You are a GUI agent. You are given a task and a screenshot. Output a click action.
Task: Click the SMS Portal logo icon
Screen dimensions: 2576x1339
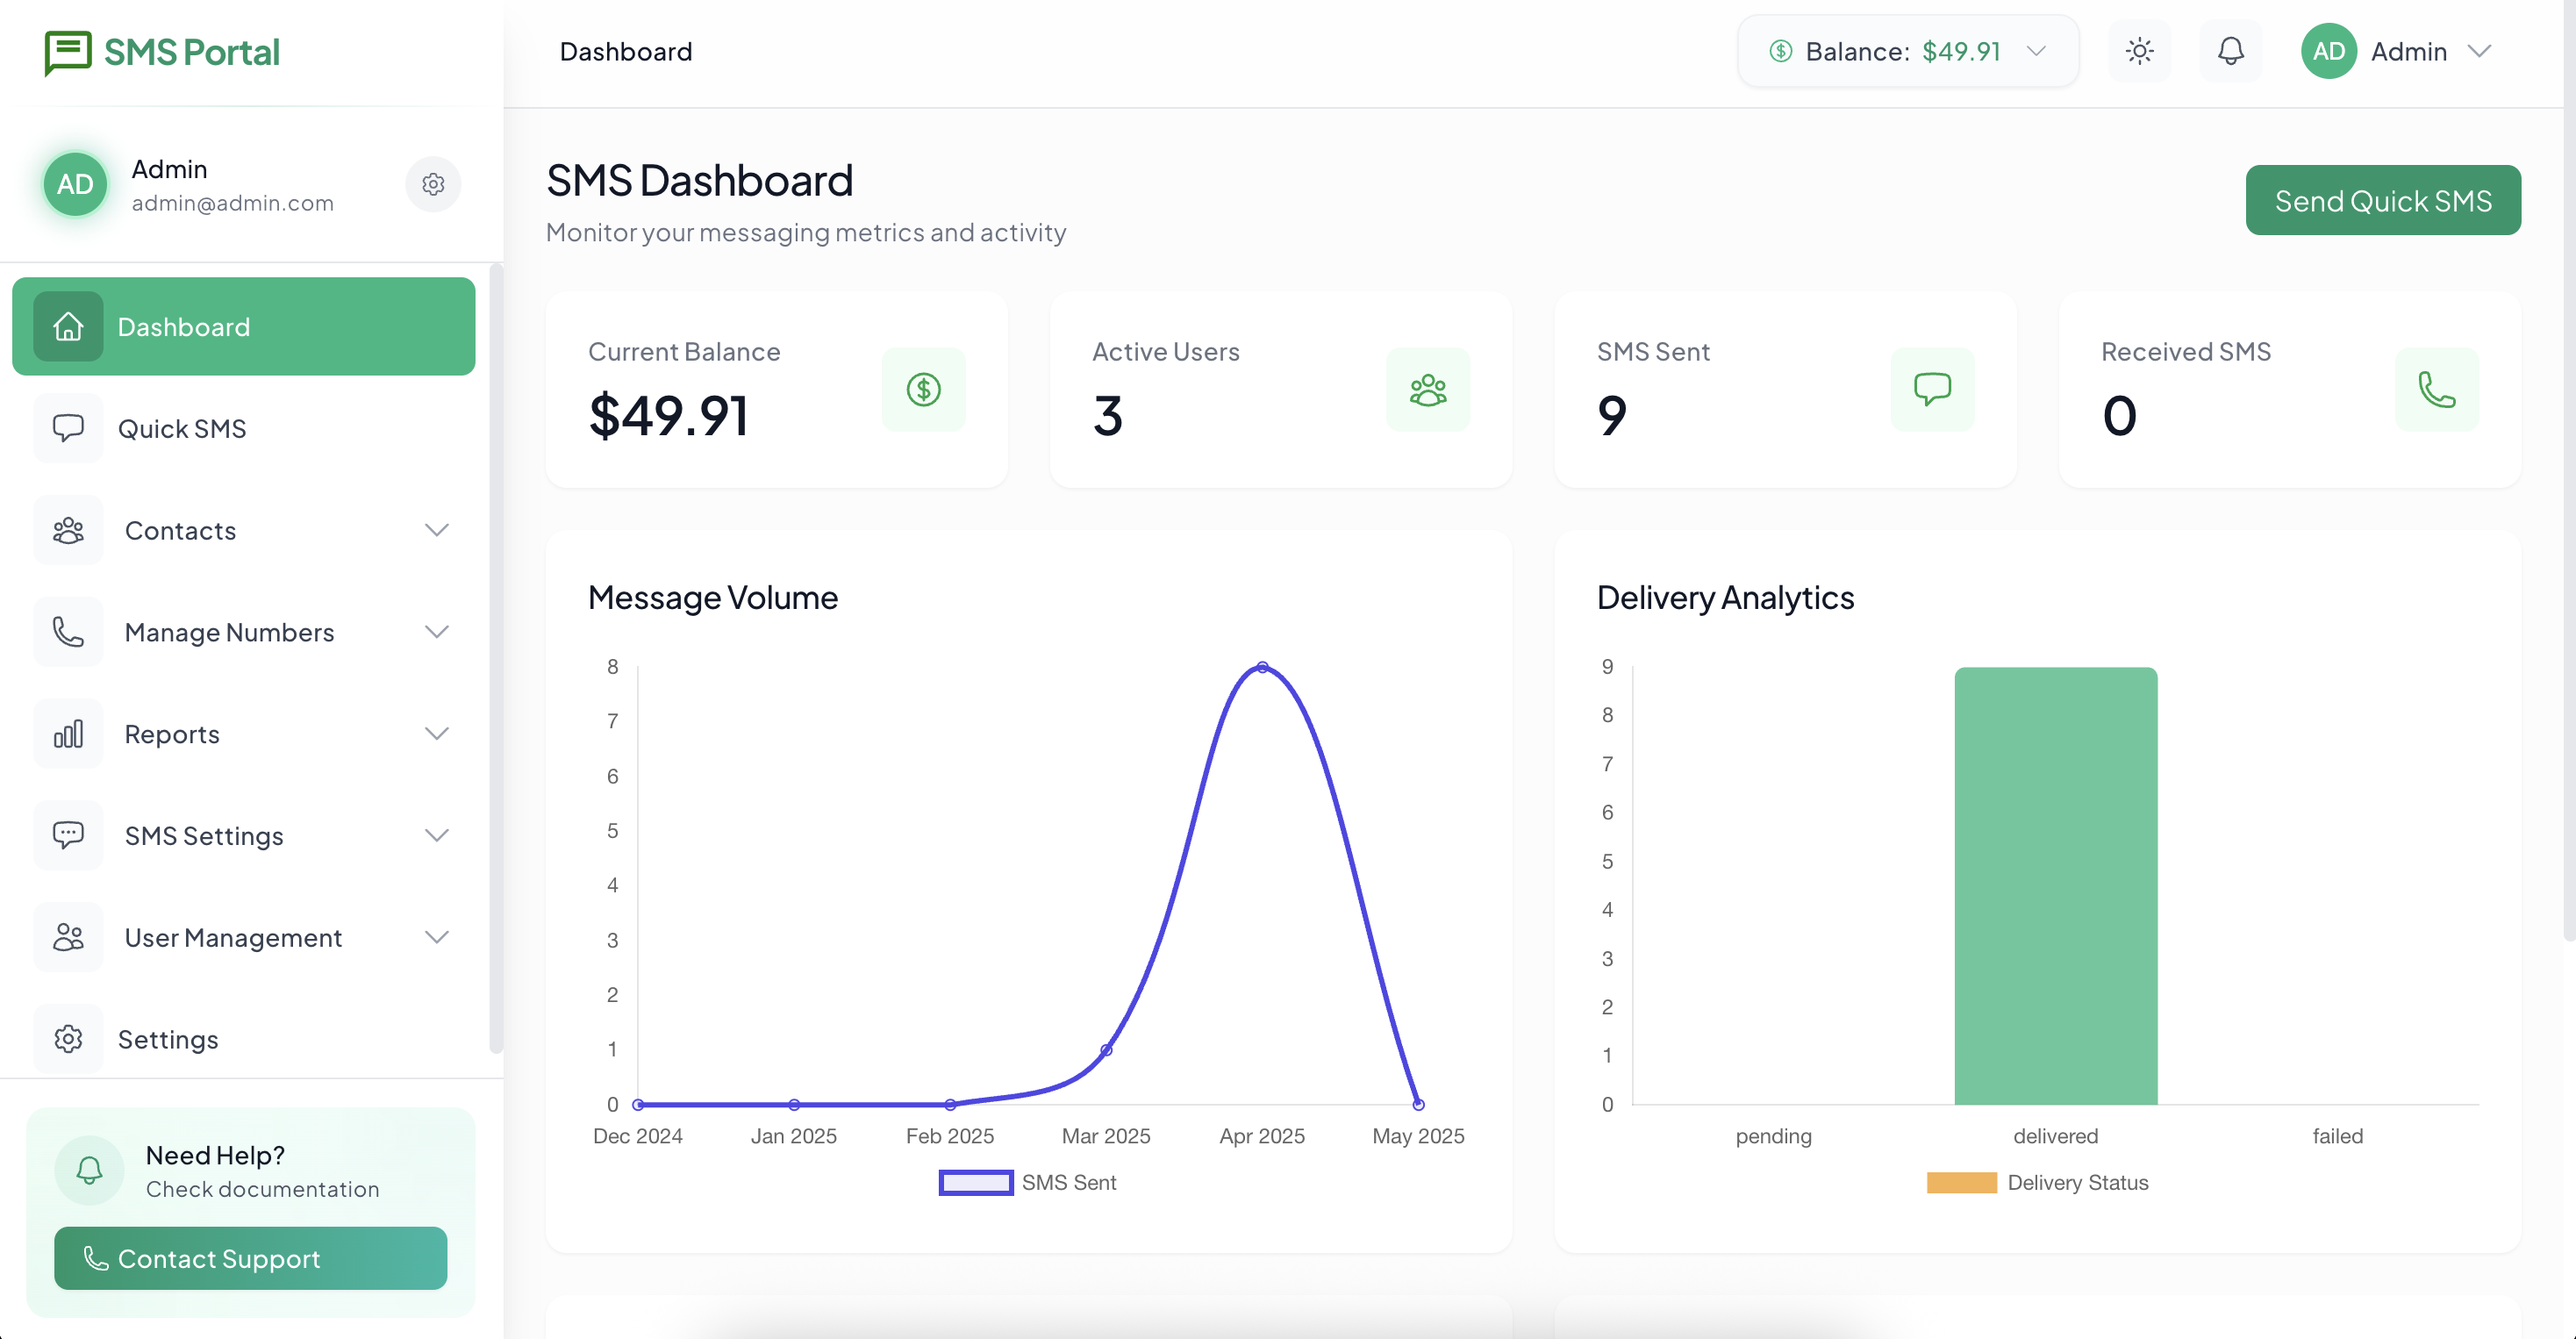(x=67, y=52)
